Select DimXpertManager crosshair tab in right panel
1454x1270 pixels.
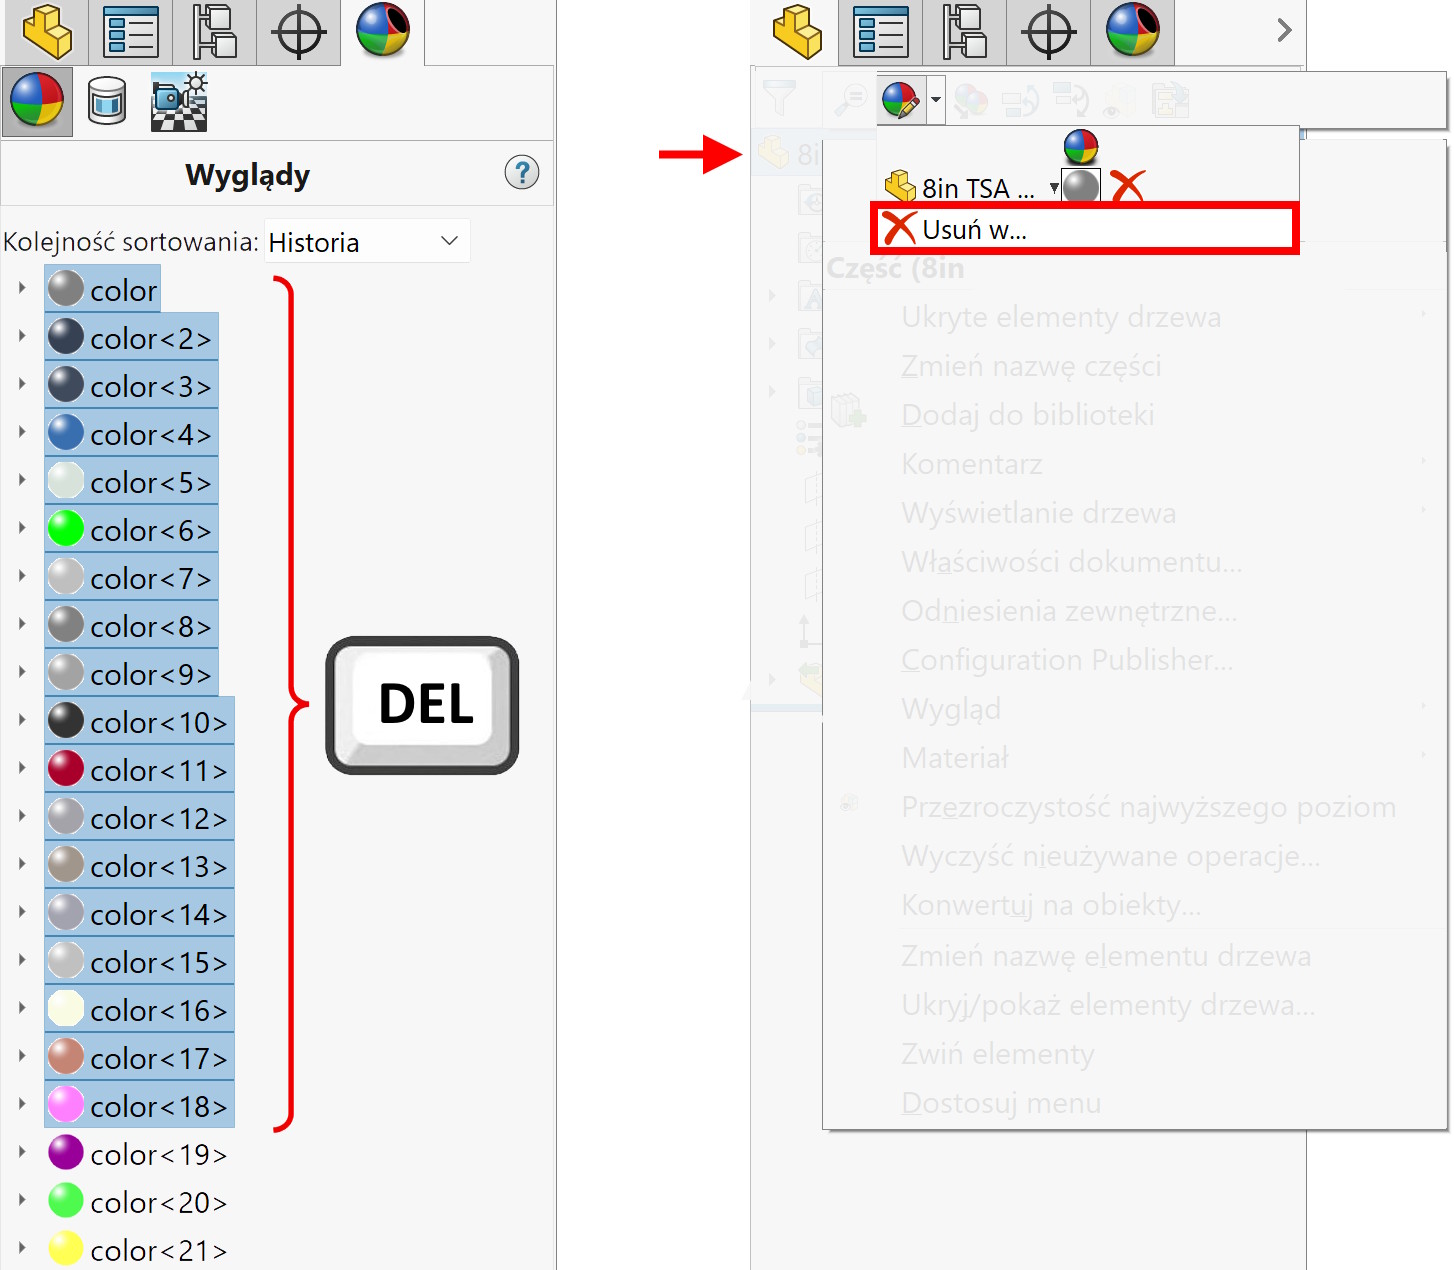pyautogui.click(x=1049, y=32)
